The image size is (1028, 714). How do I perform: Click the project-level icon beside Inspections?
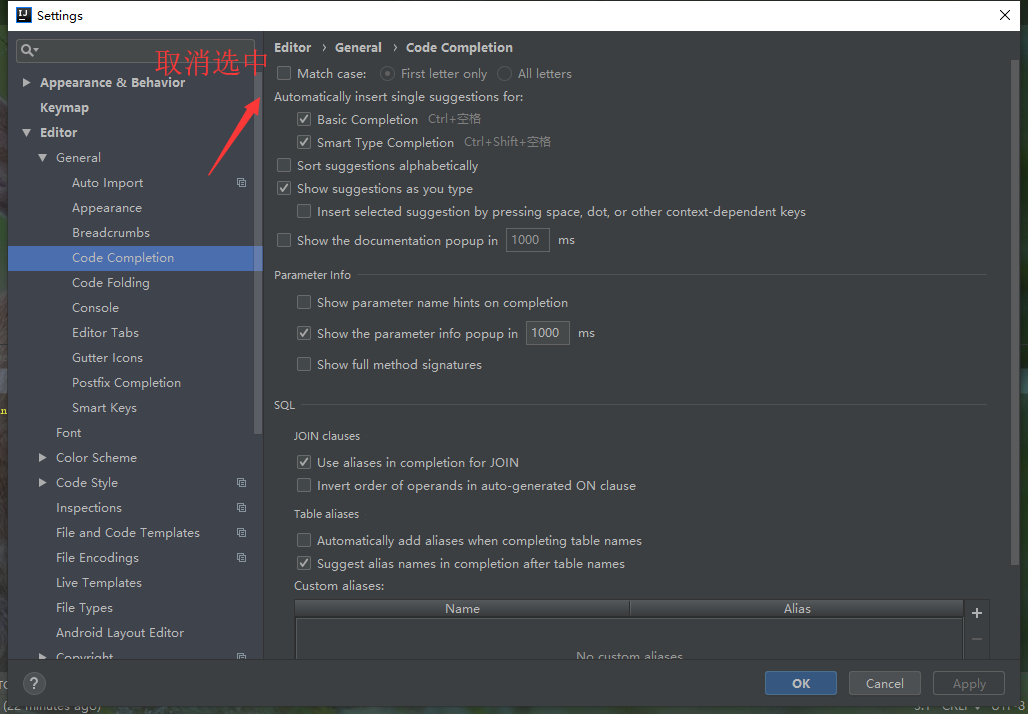[241, 507]
